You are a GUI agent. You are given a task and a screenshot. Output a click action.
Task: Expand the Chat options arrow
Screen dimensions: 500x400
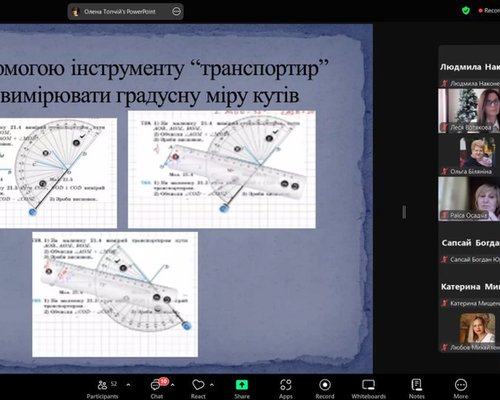coord(173,385)
